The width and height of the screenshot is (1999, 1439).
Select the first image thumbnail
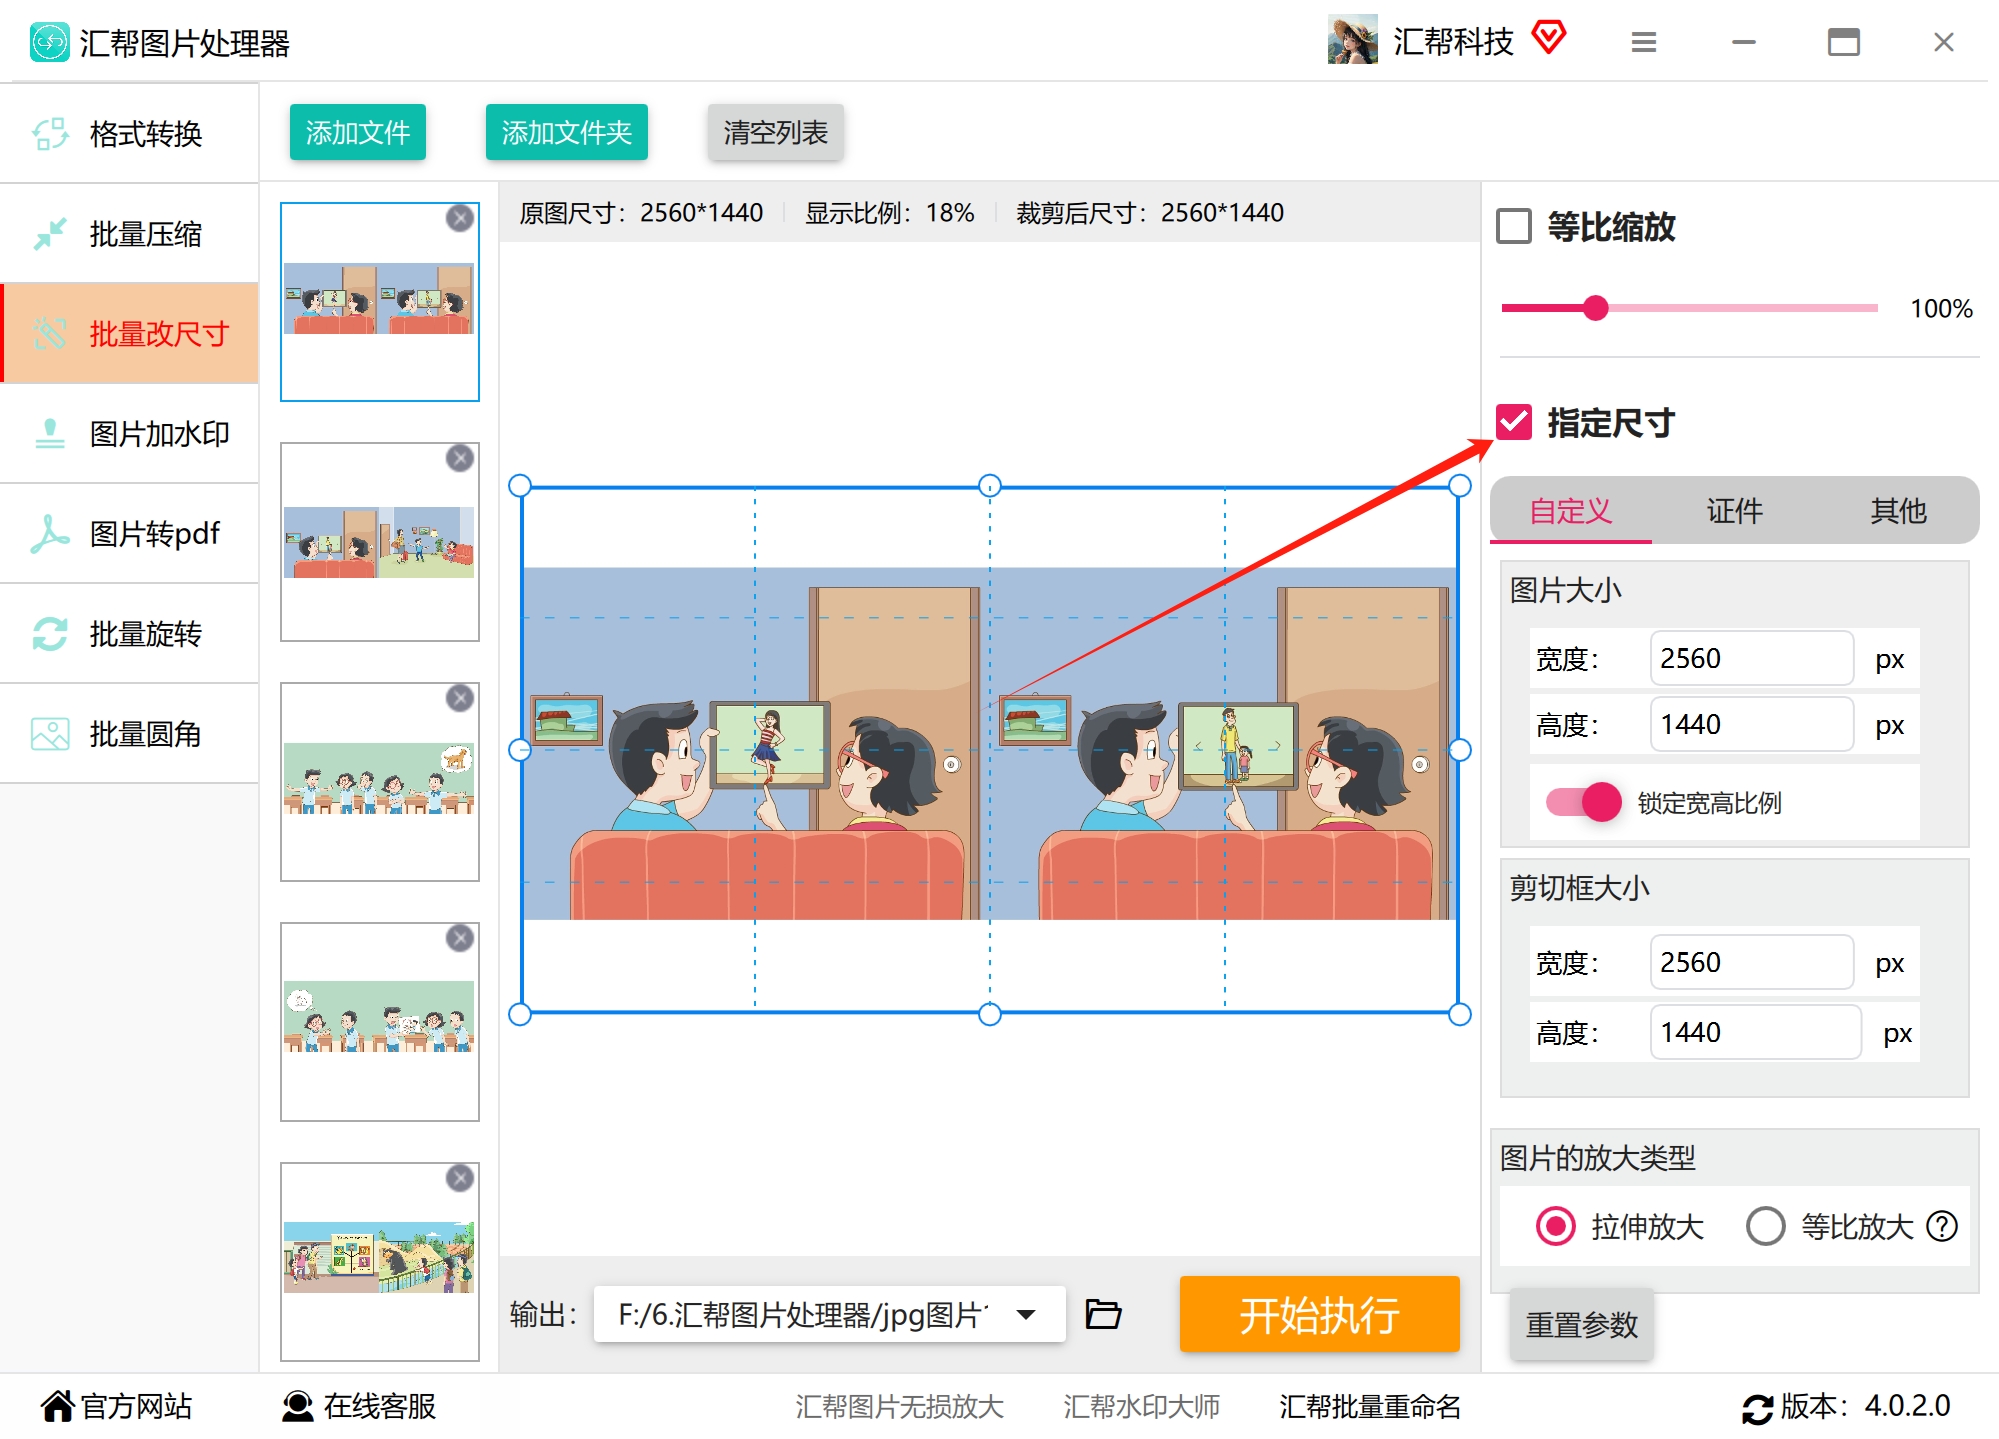(380, 302)
